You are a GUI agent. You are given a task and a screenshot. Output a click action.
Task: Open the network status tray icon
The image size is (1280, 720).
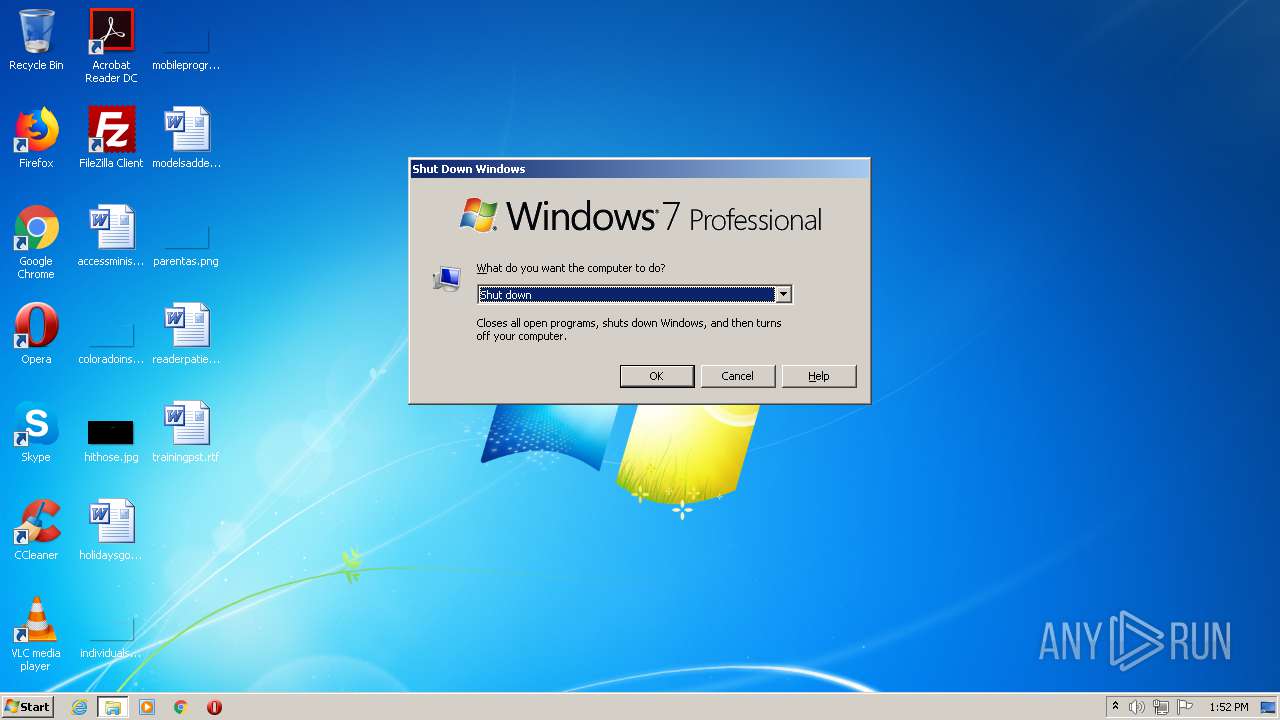point(1161,707)
